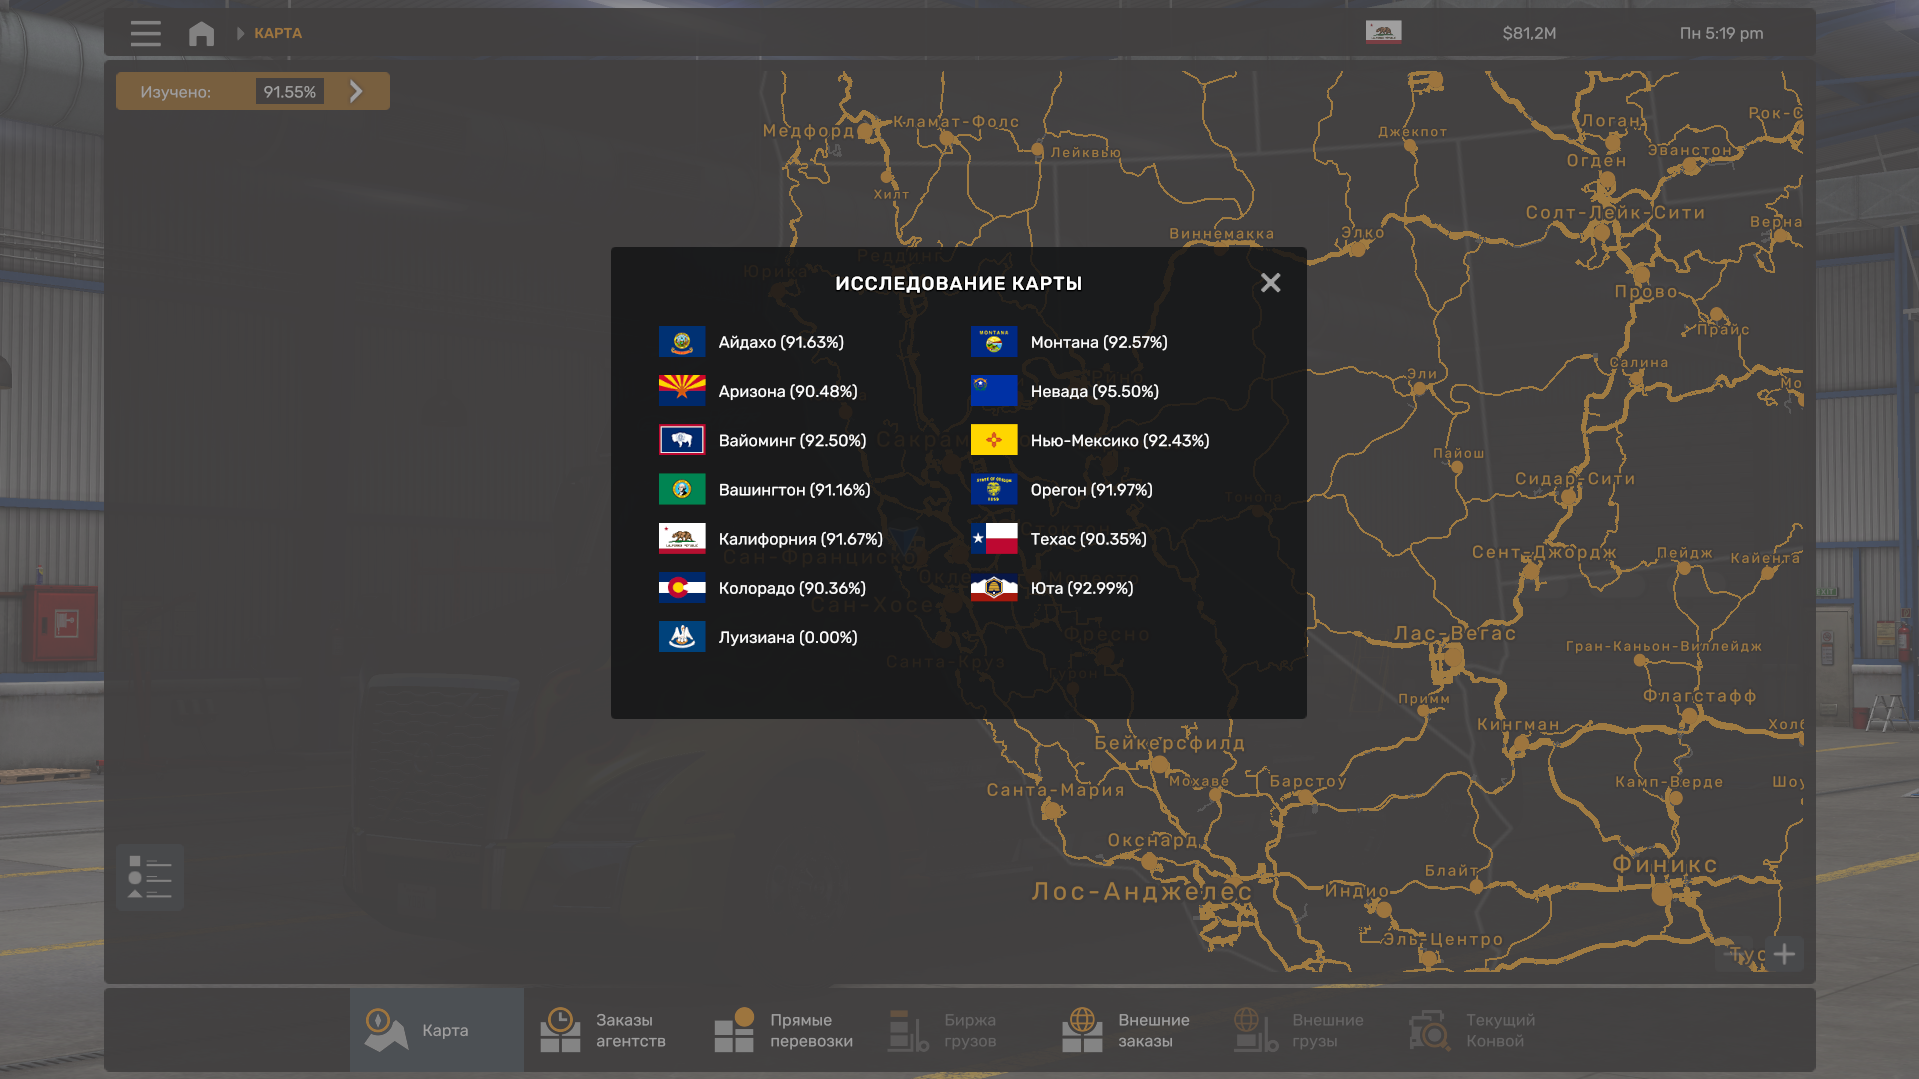
Task: Open the Заказы агентств tab
Action: [x=611, y=1030]
